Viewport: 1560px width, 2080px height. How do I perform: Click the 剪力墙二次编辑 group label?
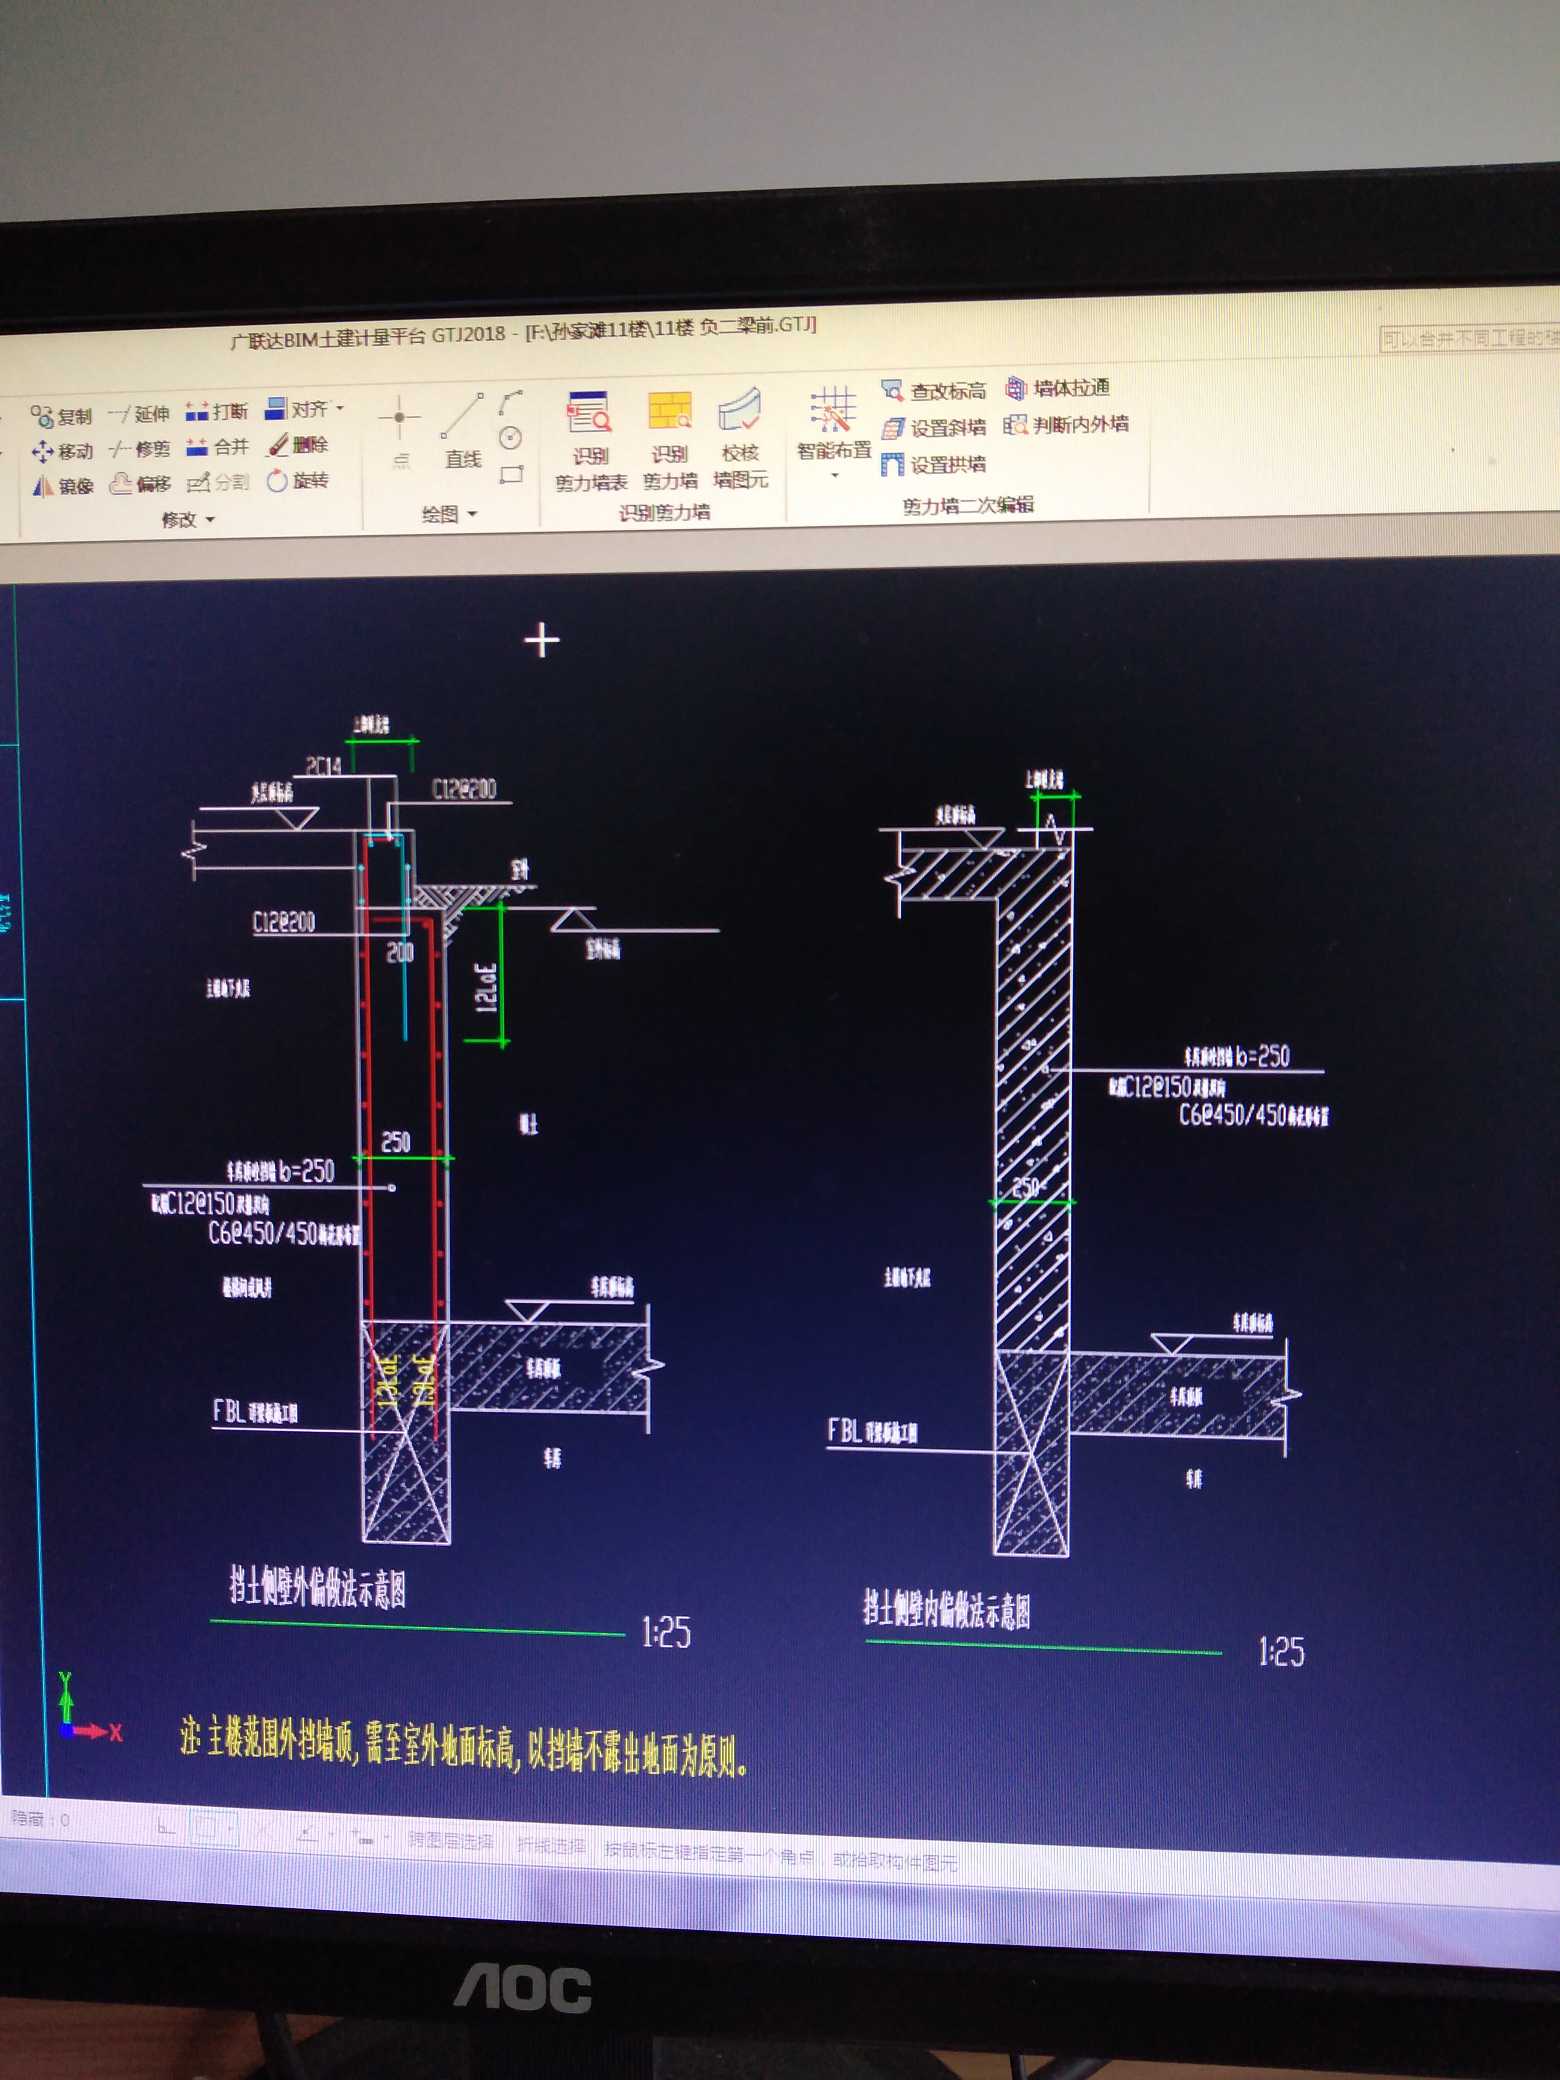(968, 506)
